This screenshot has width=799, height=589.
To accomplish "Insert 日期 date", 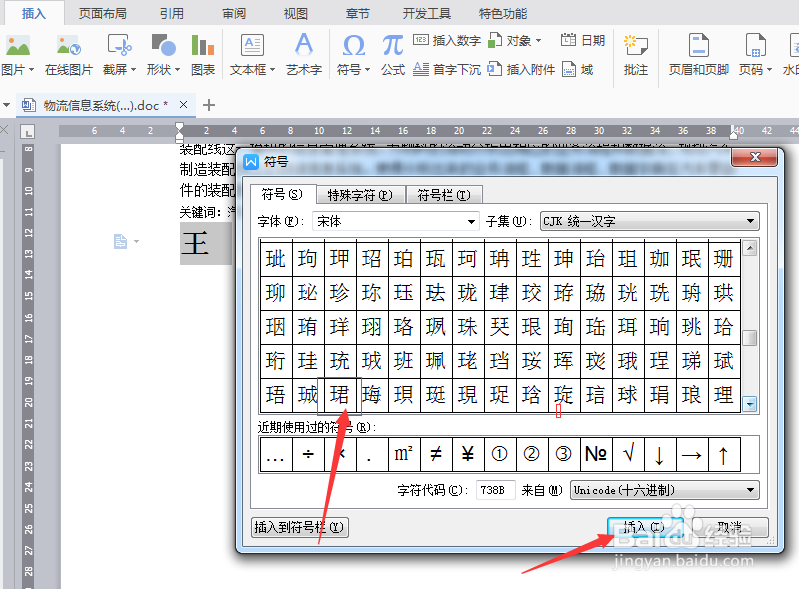I will click(x=582, y=40).
